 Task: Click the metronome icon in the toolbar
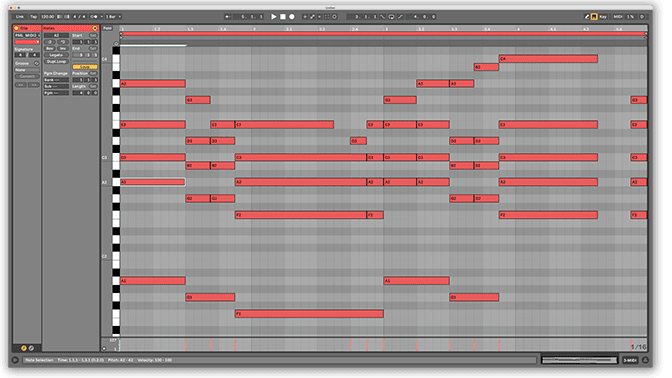point(95,17)
